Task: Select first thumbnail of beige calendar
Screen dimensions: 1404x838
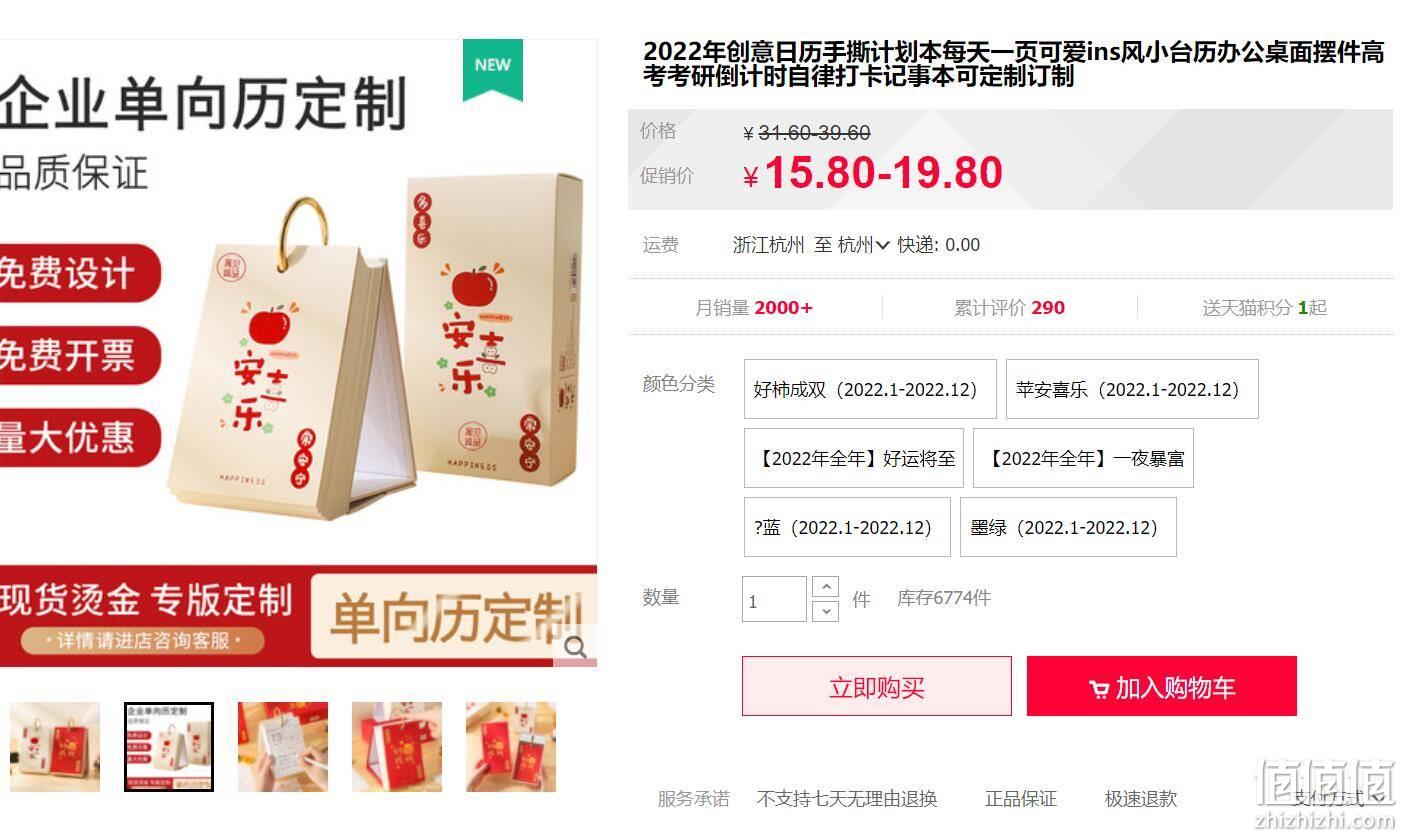Action: tap(55, 747)
